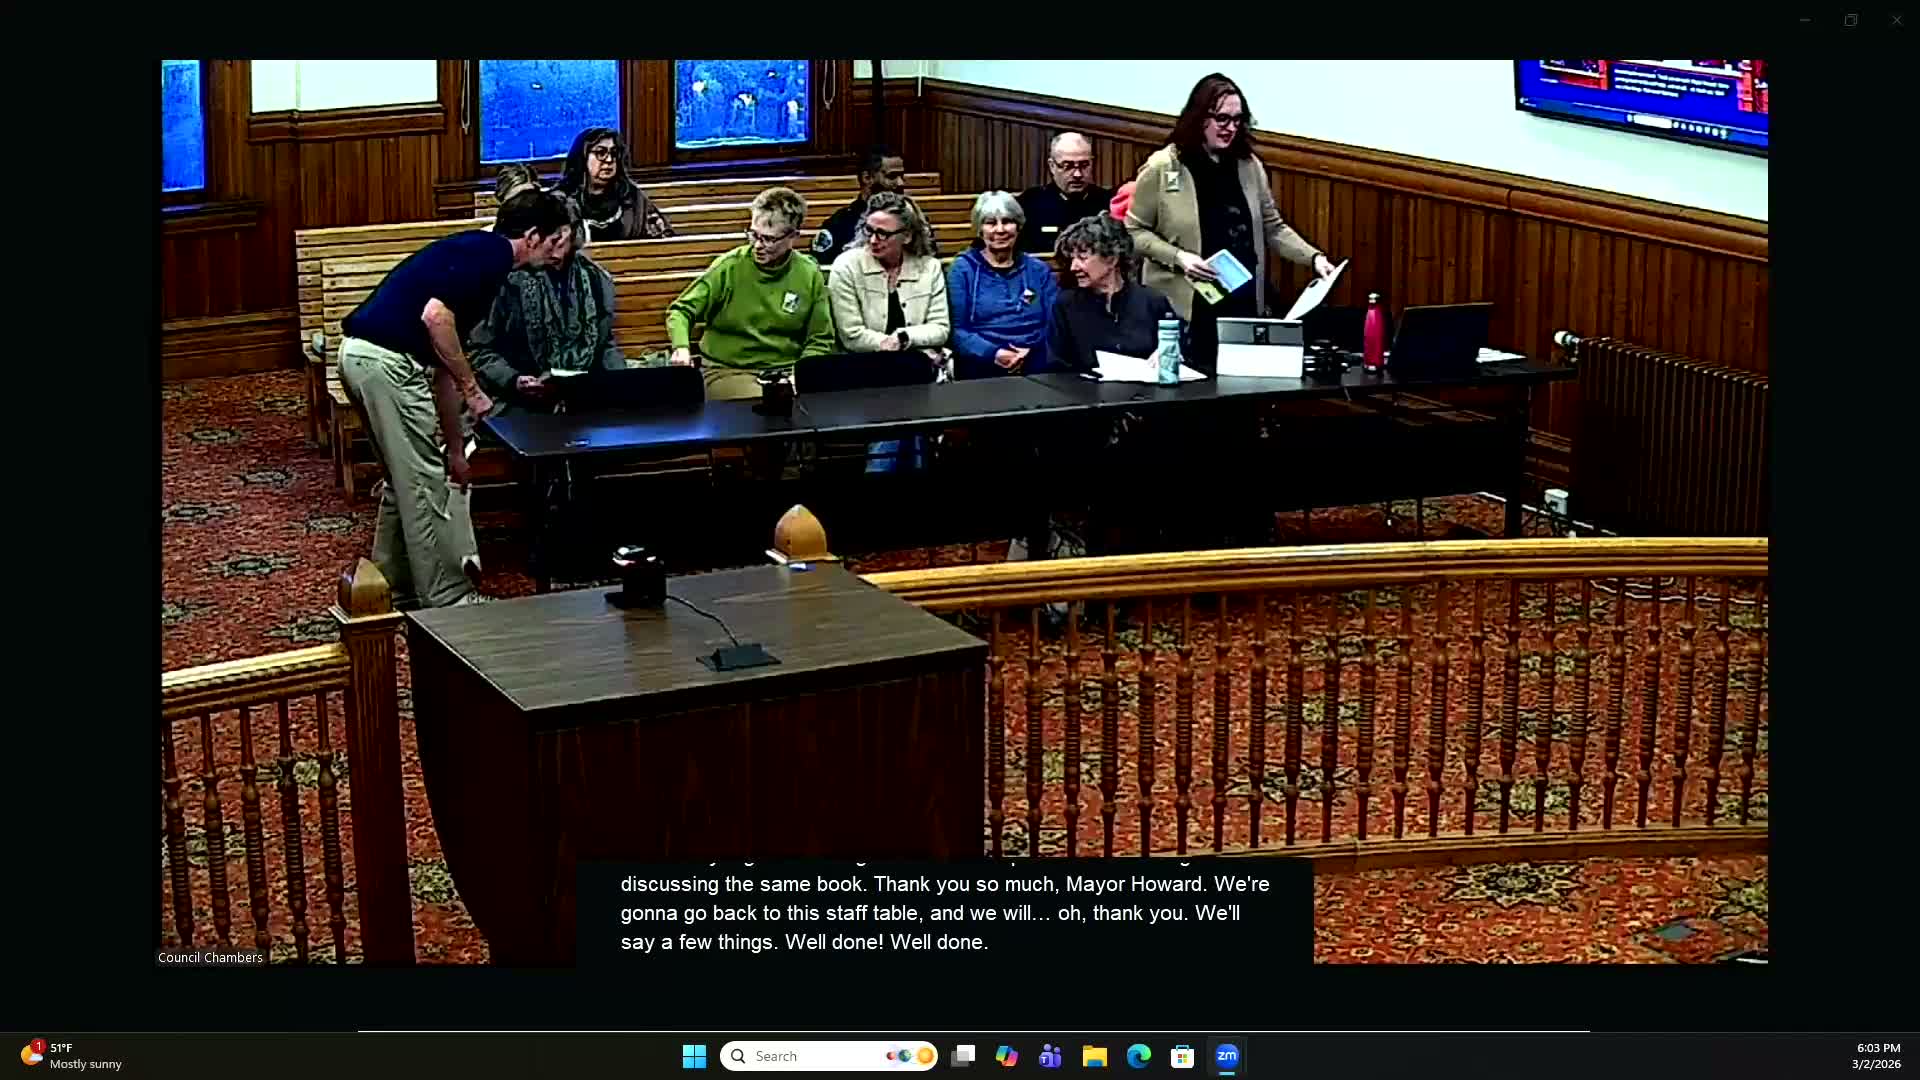Launch Microsoft Copilot from the taskbar

click(1006, 1056)
